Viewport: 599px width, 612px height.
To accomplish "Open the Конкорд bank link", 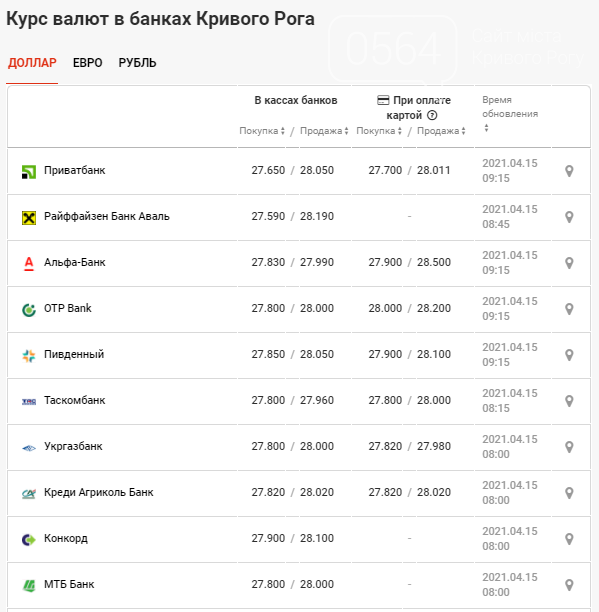I will (66, 539).
